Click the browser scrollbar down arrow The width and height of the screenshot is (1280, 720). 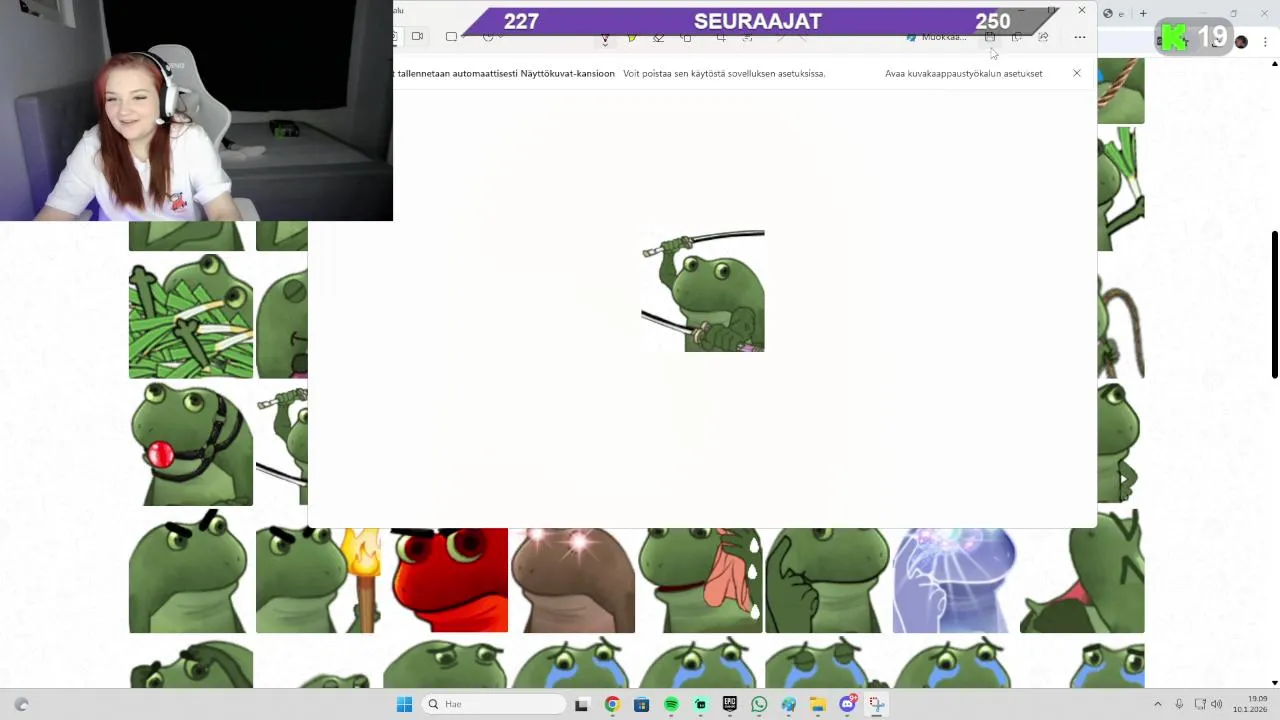pyautogui.click(x=1275, y=682)
